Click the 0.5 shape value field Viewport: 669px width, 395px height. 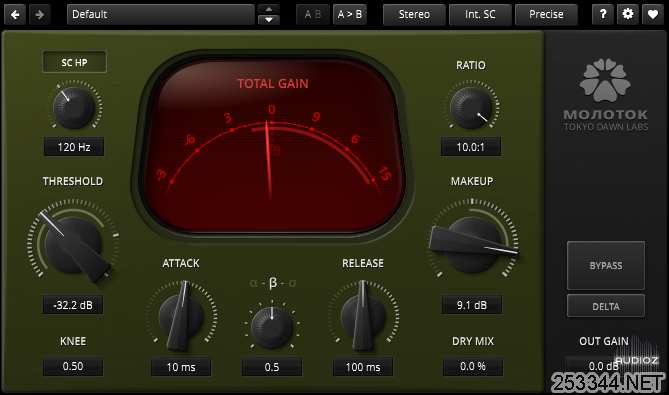pyautogui.click(x=272, y=367)
